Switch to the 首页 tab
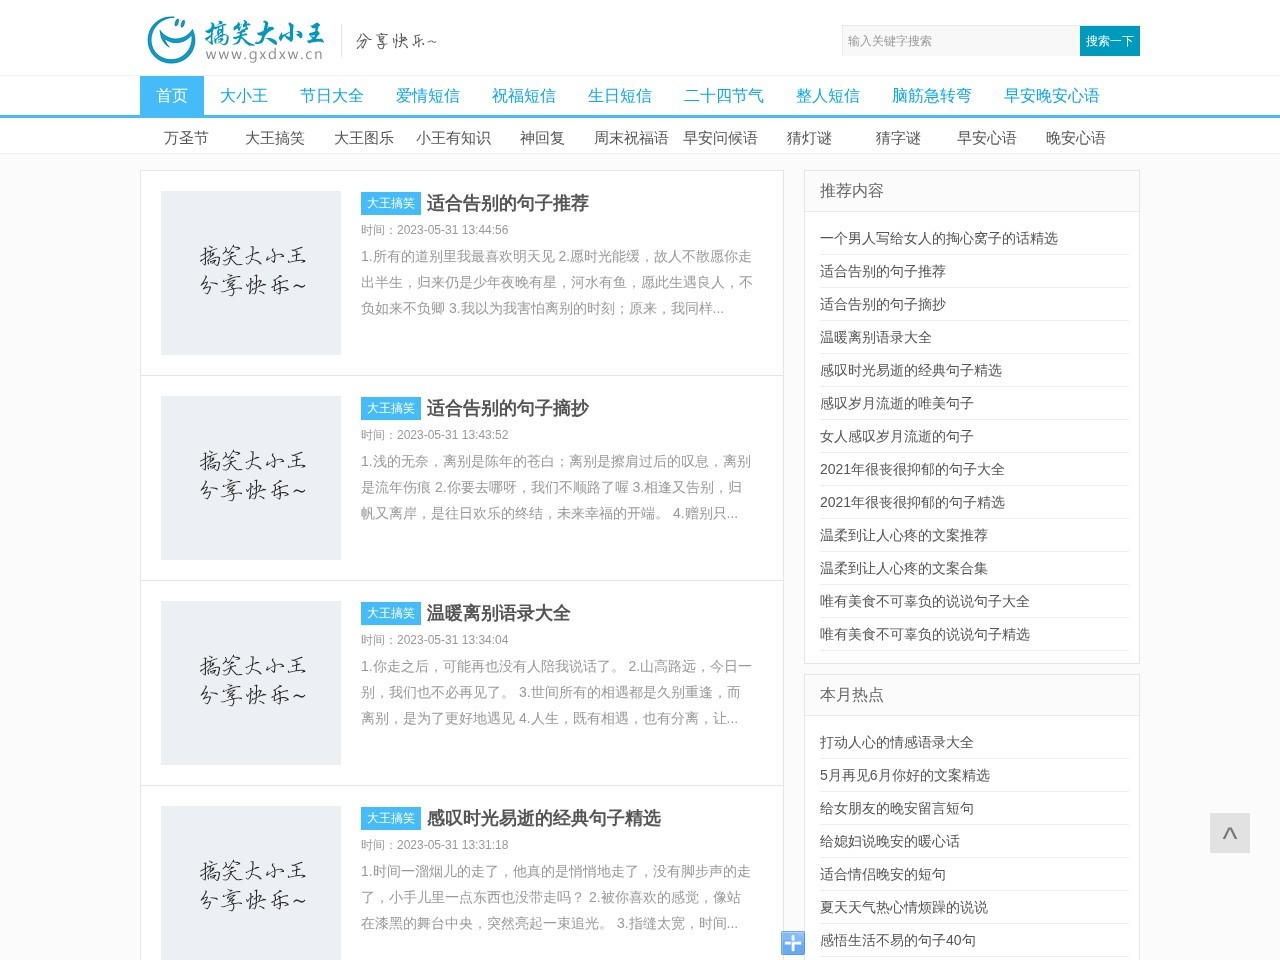 tap(171, 95)
